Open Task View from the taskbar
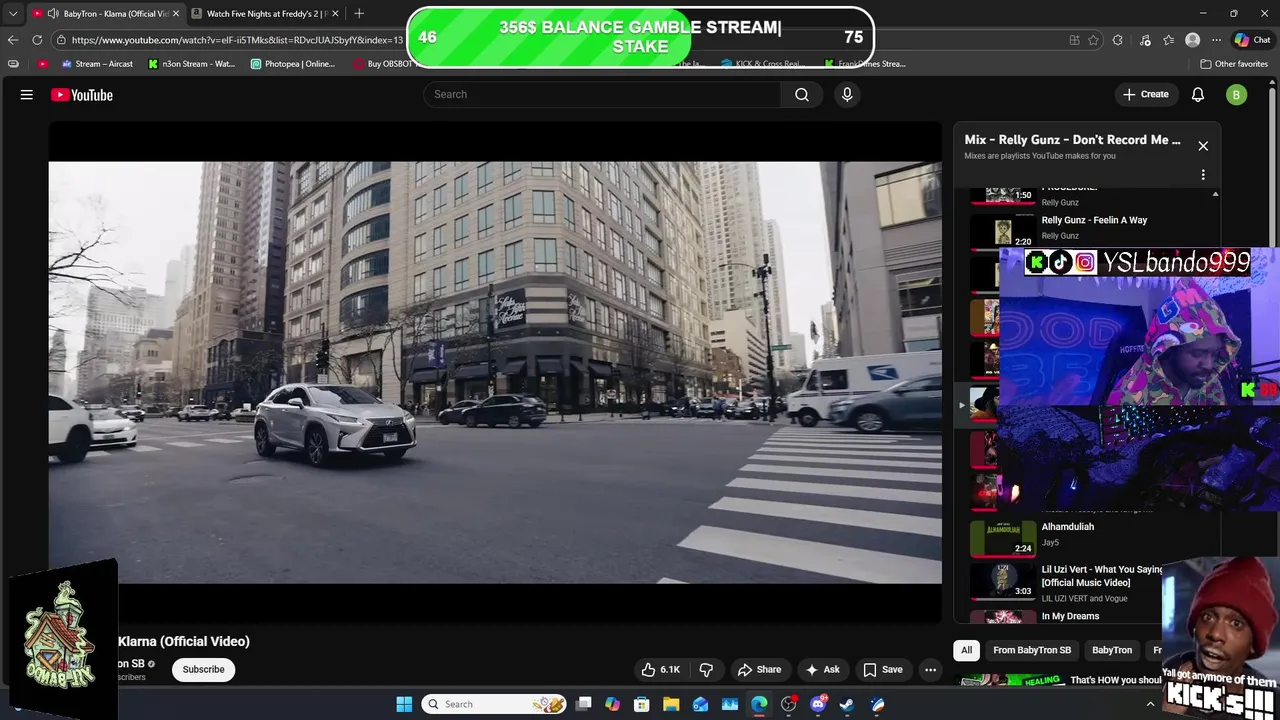Viewport: 1280px width, 720px height. coord(584,704)
